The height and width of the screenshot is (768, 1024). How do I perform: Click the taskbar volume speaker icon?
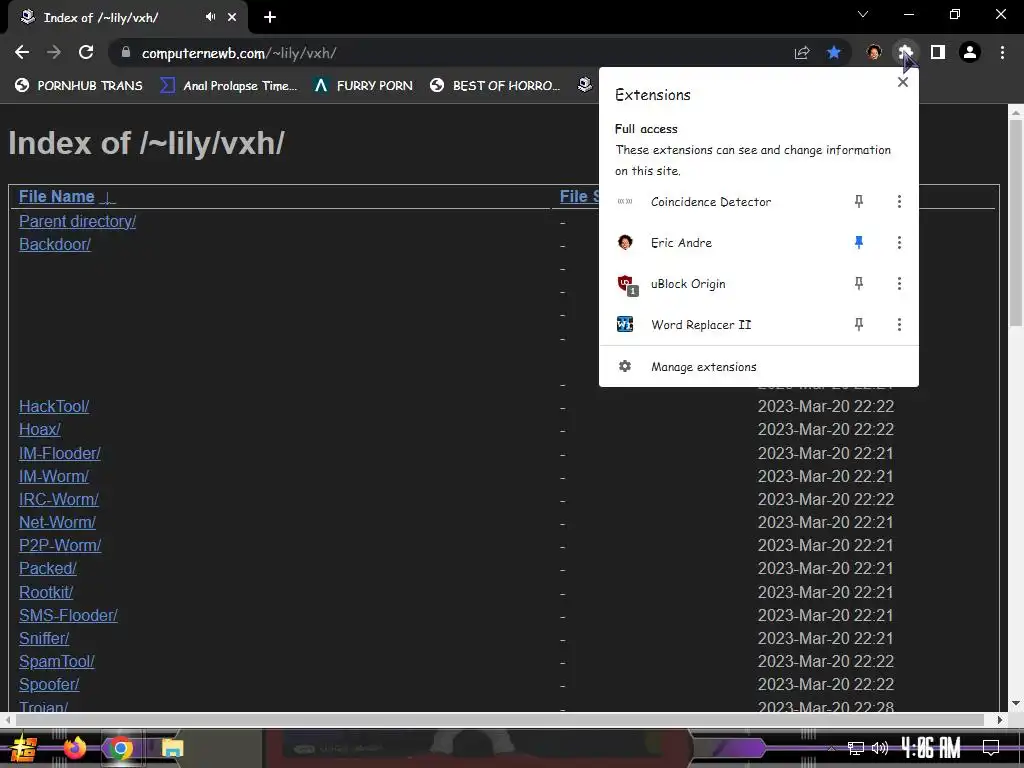880,748
